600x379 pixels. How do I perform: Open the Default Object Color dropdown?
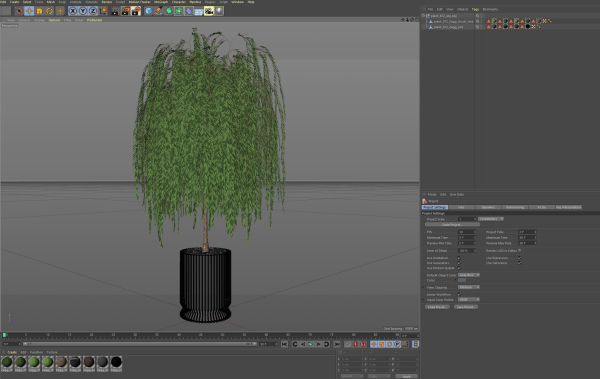(x=469, y=275)
